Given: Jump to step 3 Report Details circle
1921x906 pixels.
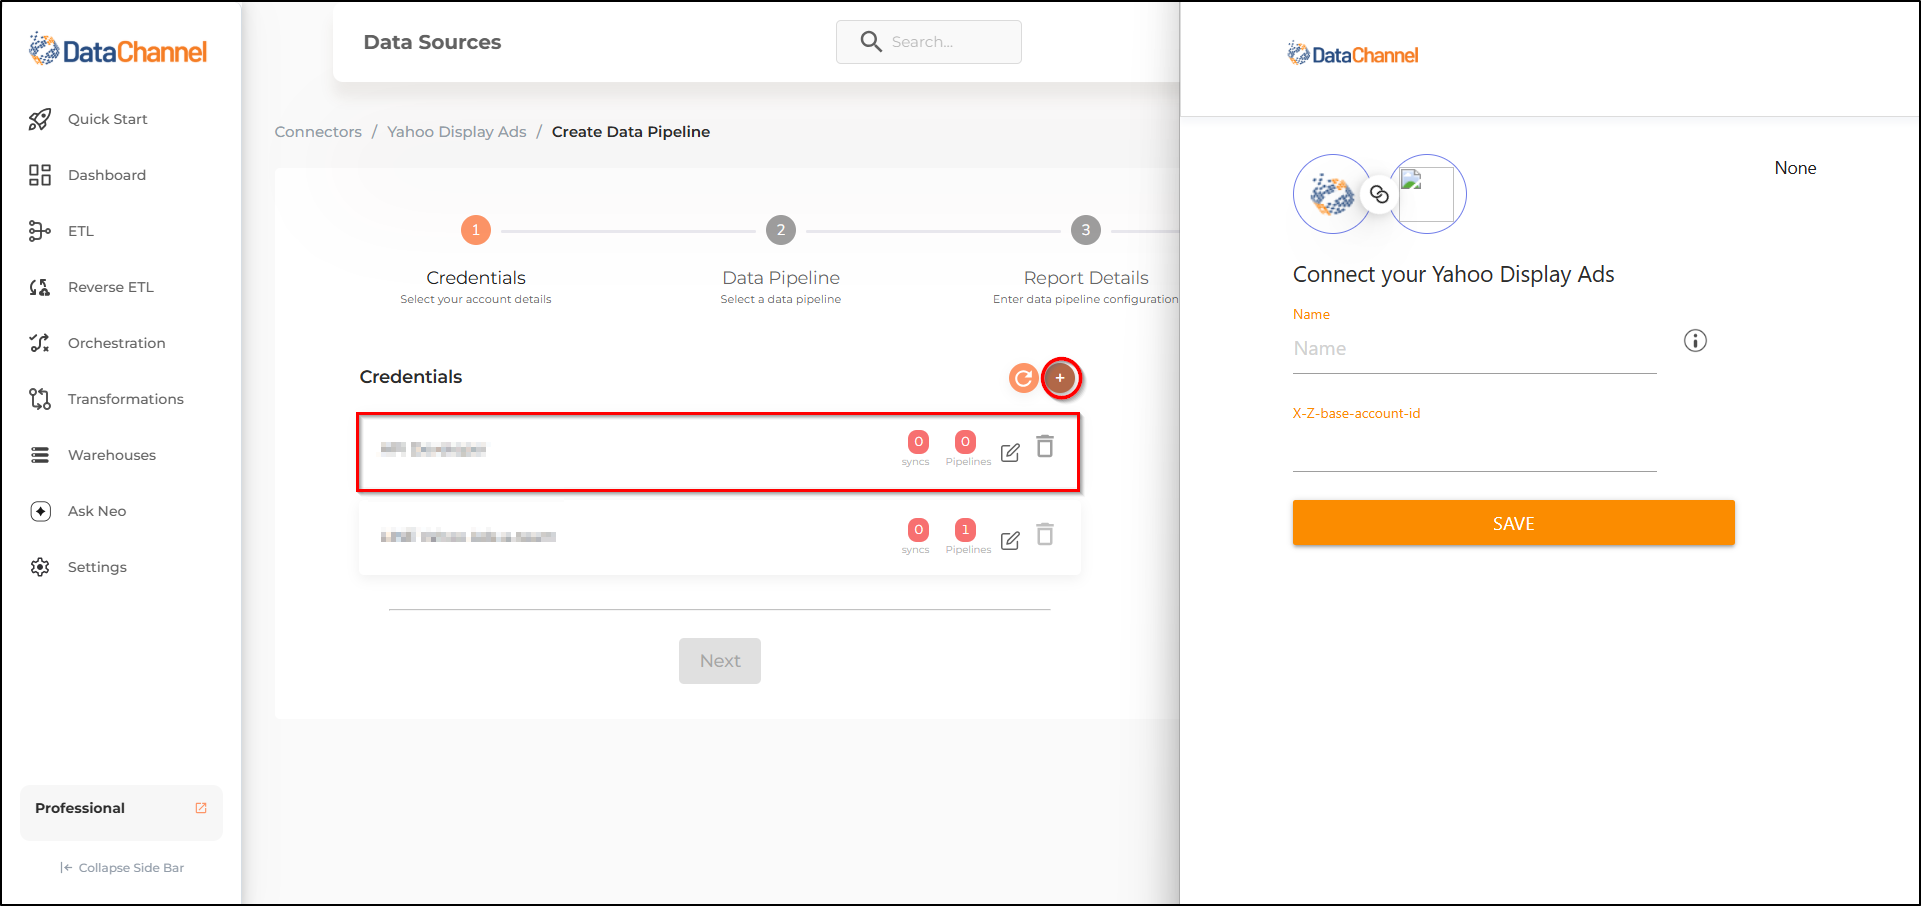Looking at the screenshot, I should [1086, 230].
